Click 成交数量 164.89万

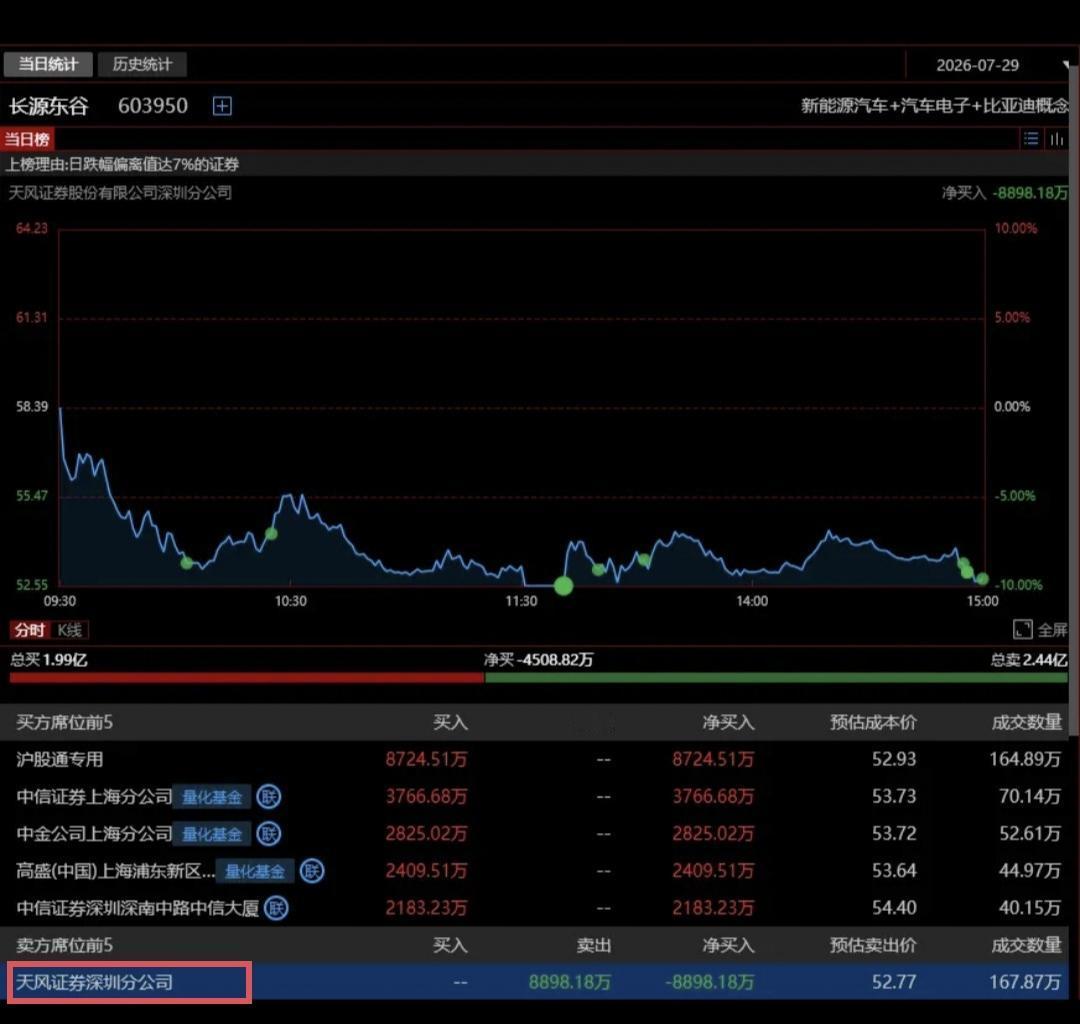coord(1025,760)
